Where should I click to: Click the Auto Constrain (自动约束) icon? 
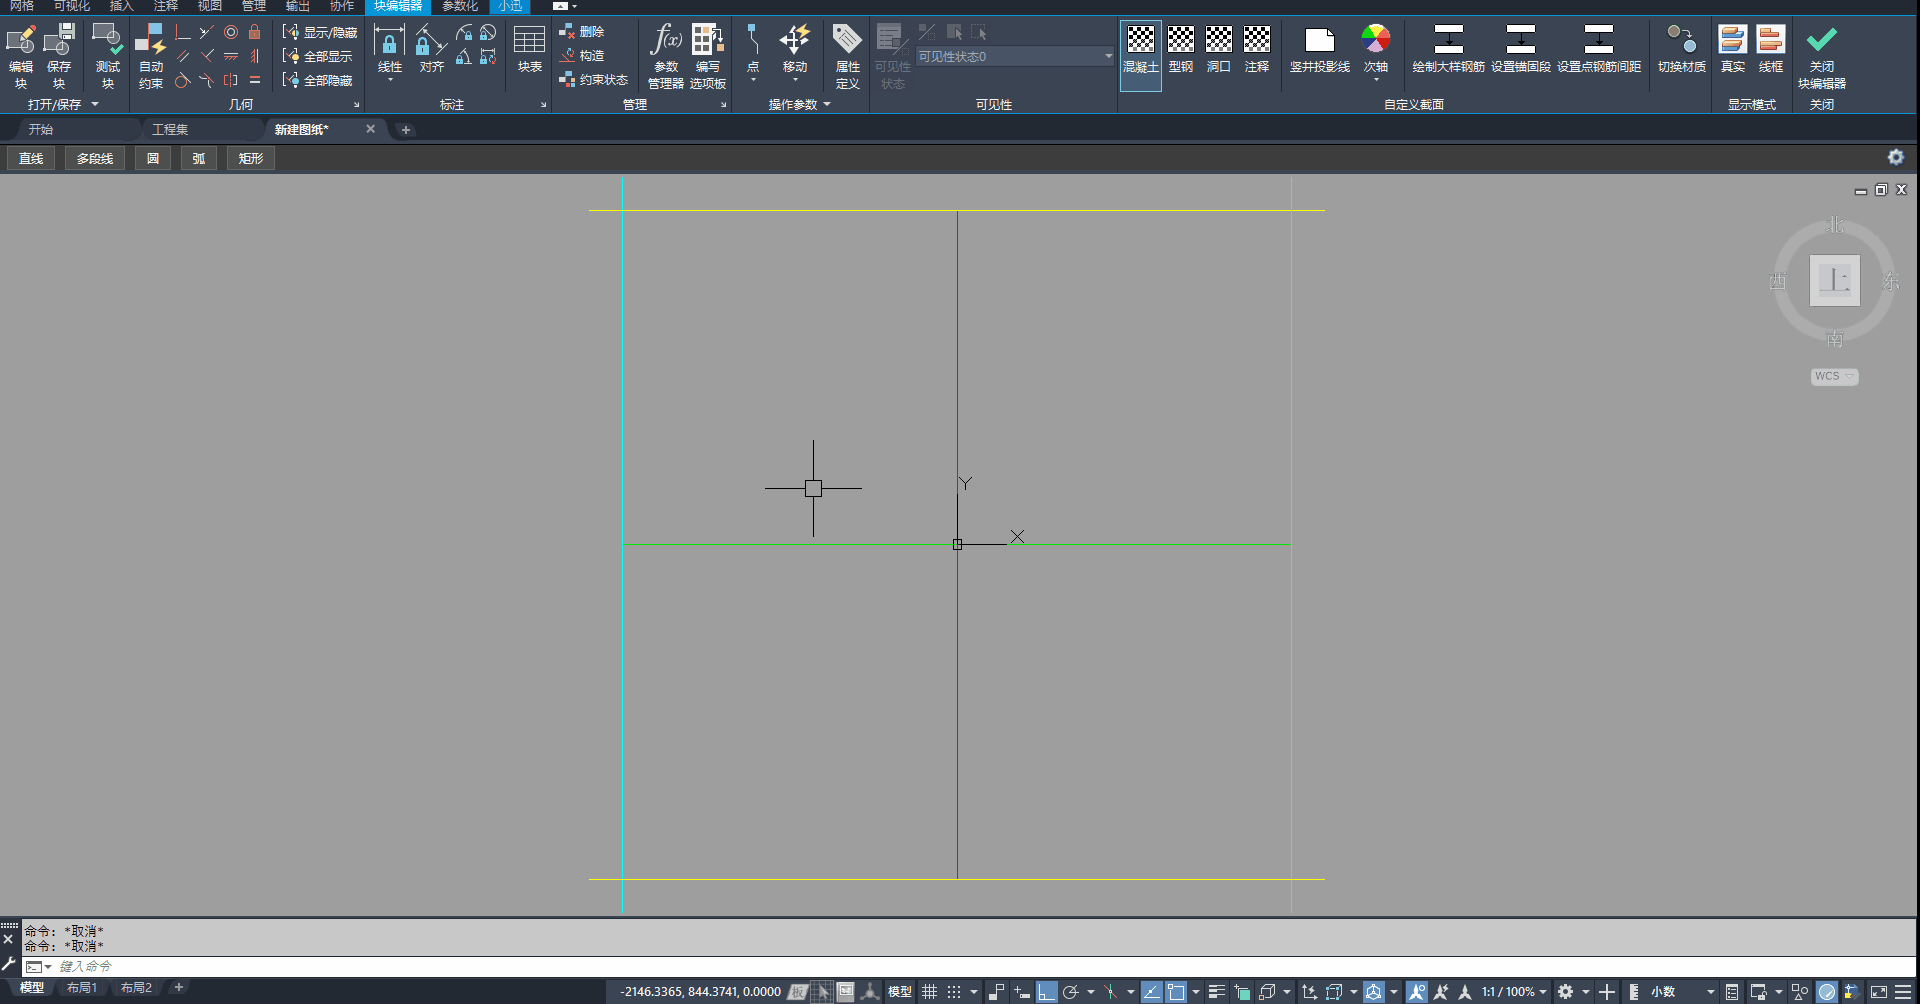coord(150,40)
